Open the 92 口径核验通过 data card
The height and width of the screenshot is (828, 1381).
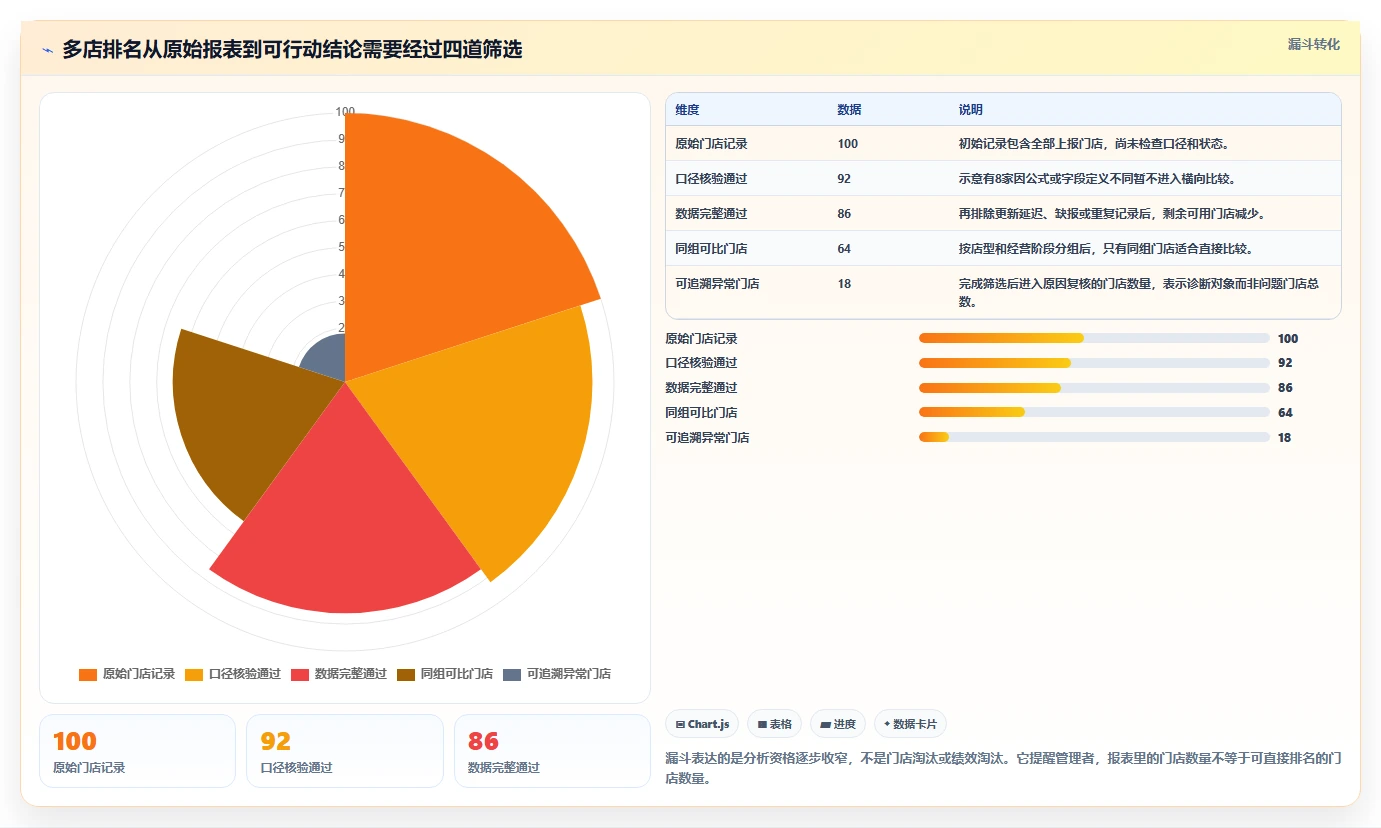point(345,751)
